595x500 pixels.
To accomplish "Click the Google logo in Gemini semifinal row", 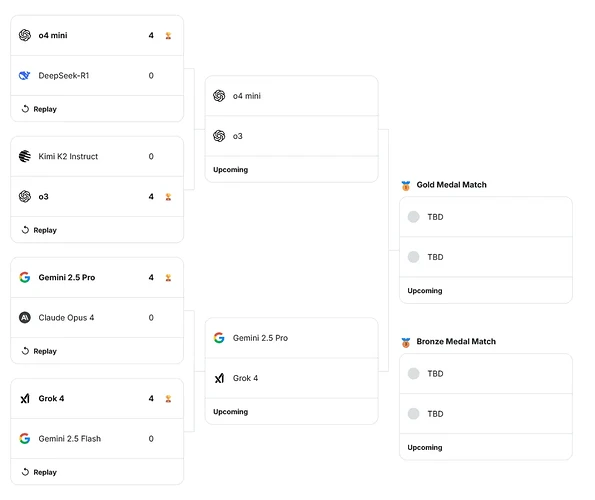I will (219, 338).
